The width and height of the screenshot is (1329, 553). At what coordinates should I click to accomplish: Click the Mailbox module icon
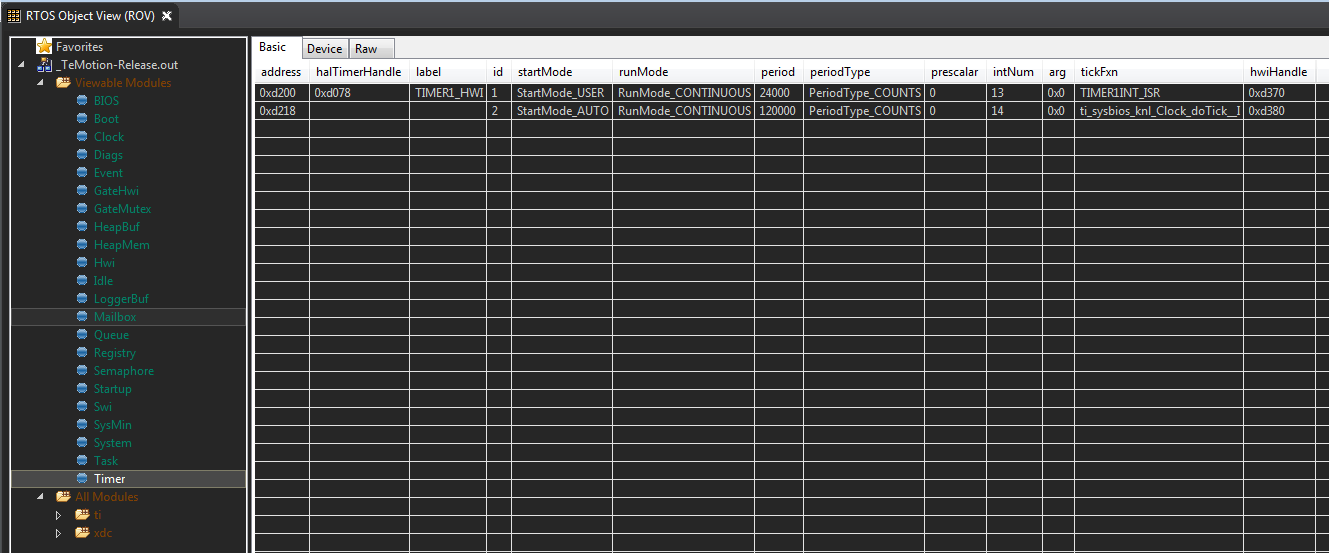[83, 317]
